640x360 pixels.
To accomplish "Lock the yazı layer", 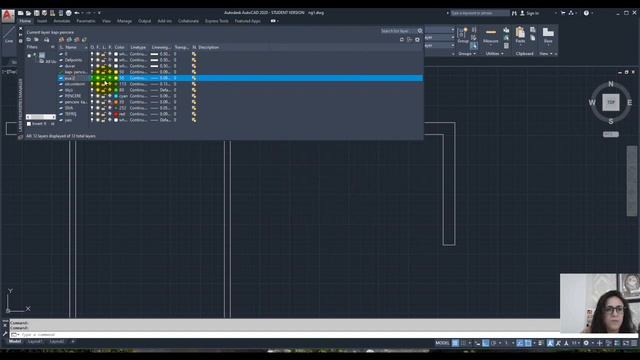I will pos(104,120).
